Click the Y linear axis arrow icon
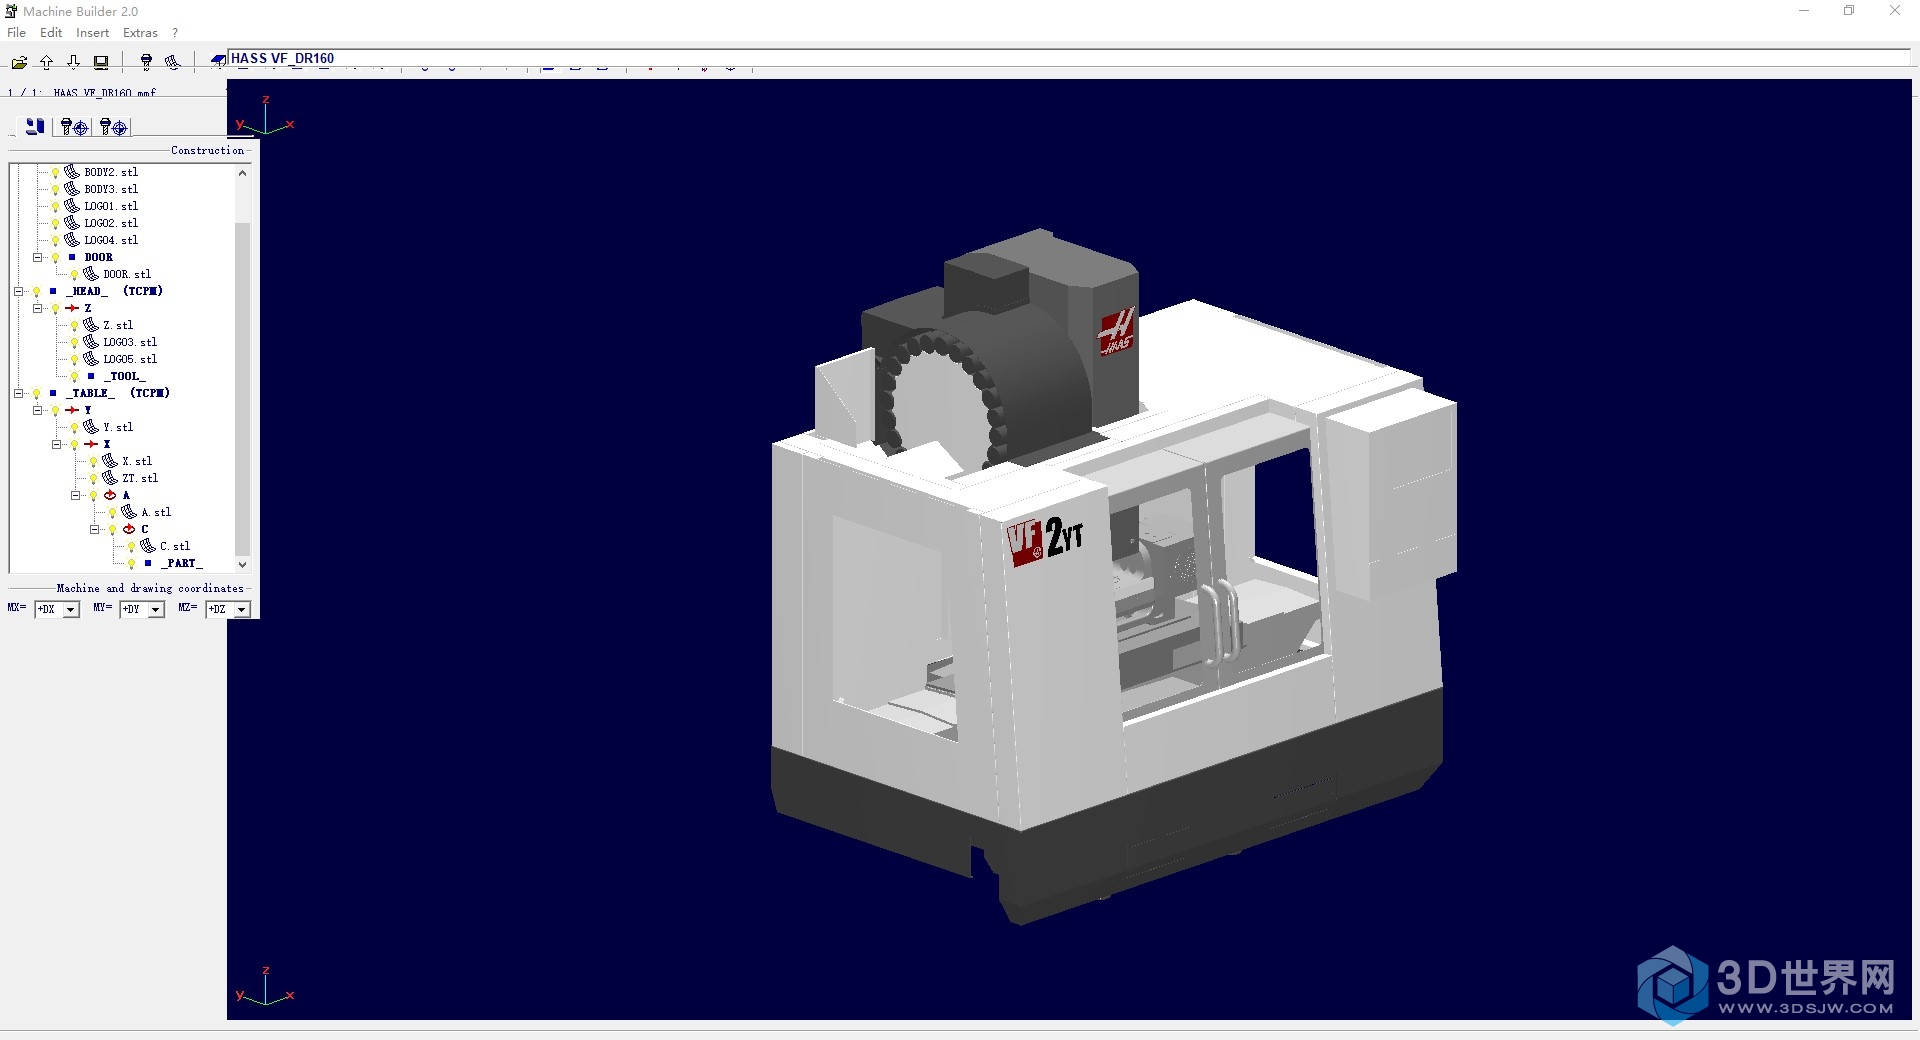The height and width of the screenshot is (1040, 1920). tap(72, 410)
